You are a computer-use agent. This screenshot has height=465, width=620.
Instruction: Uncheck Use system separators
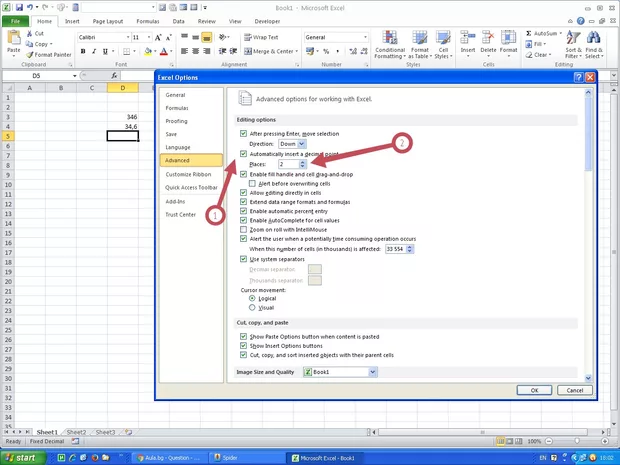click(x=243, y=259)
